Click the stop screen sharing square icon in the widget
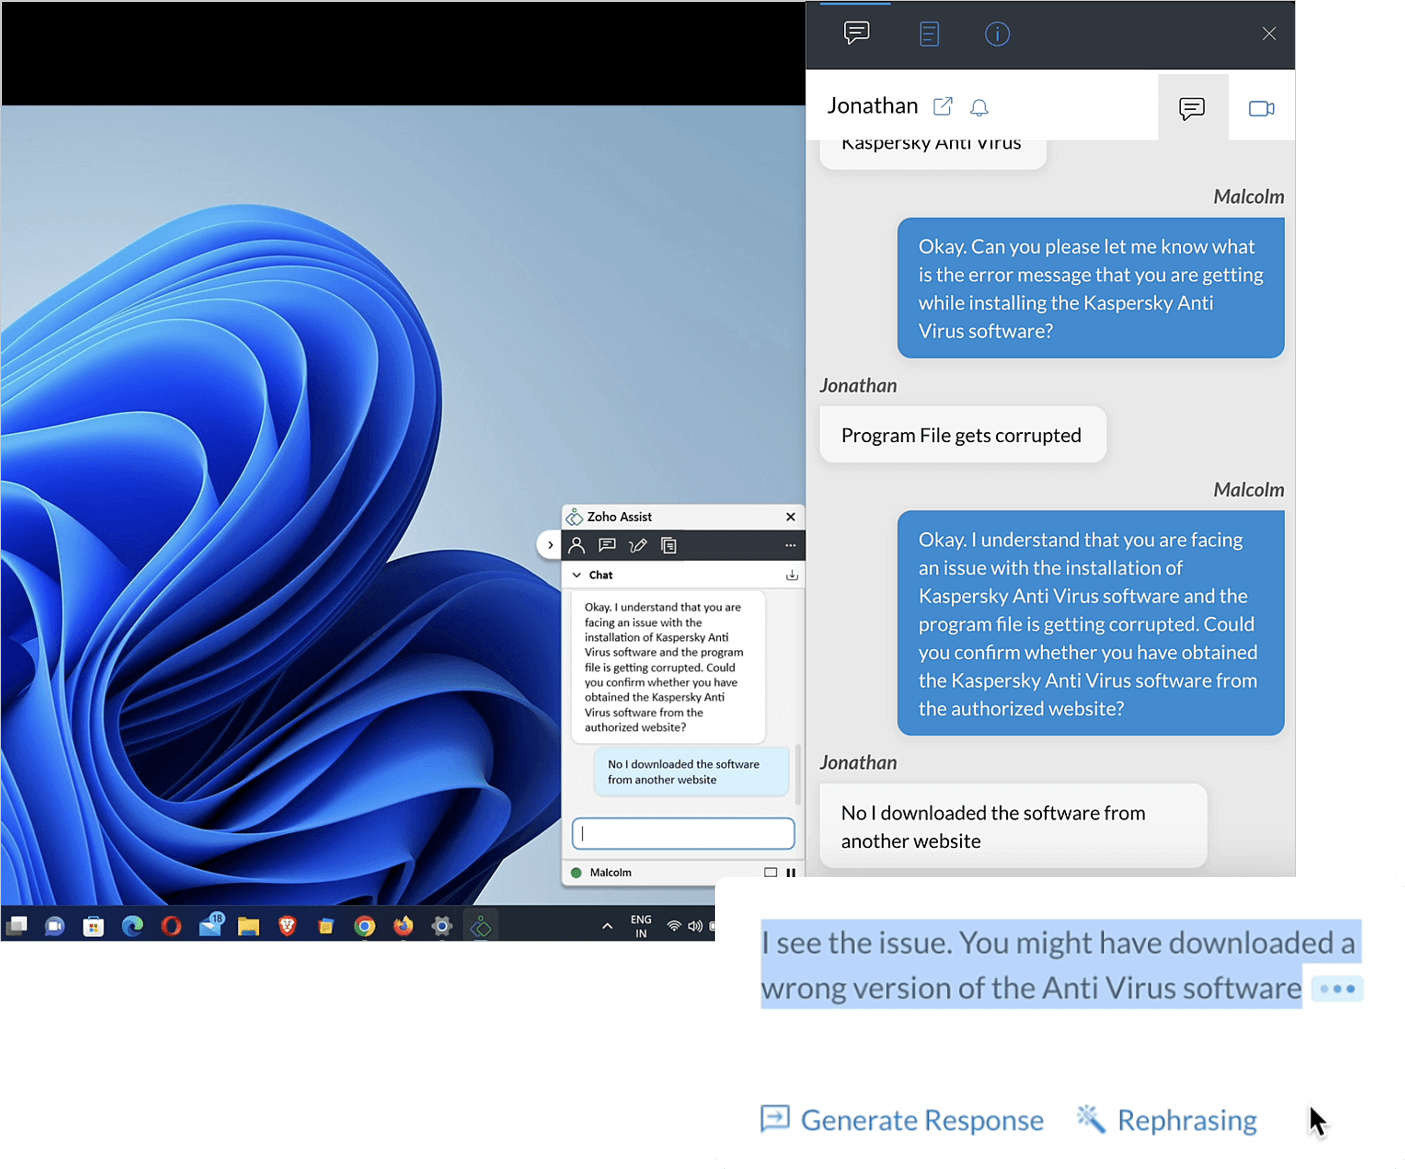The height and width of the screenshot is (1169, 1405). point(770,873)
